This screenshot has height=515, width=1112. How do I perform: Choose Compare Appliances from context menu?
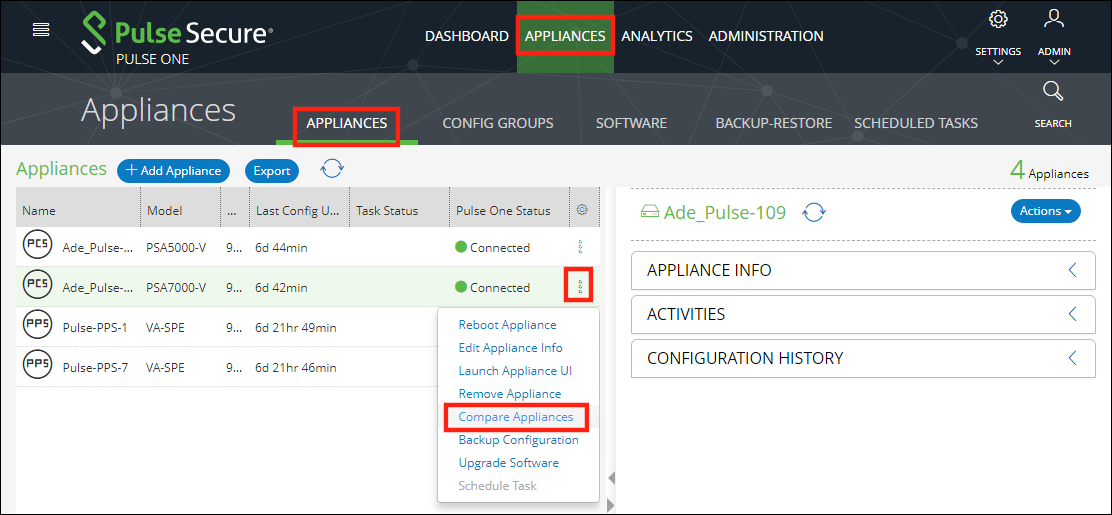pos(516,417)
